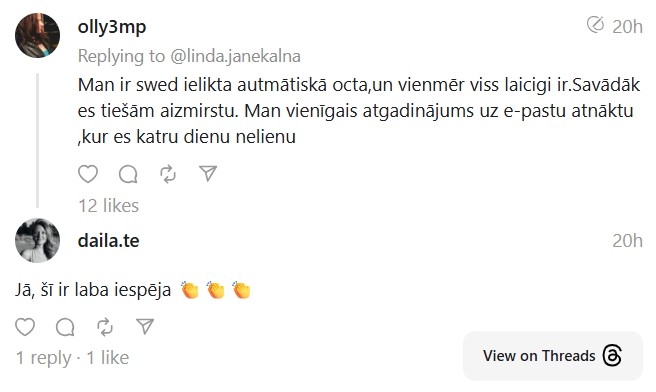This screenshot has width=656, height=392.
Task: Expand the 1 reply thread
Action: pos(44,358)
